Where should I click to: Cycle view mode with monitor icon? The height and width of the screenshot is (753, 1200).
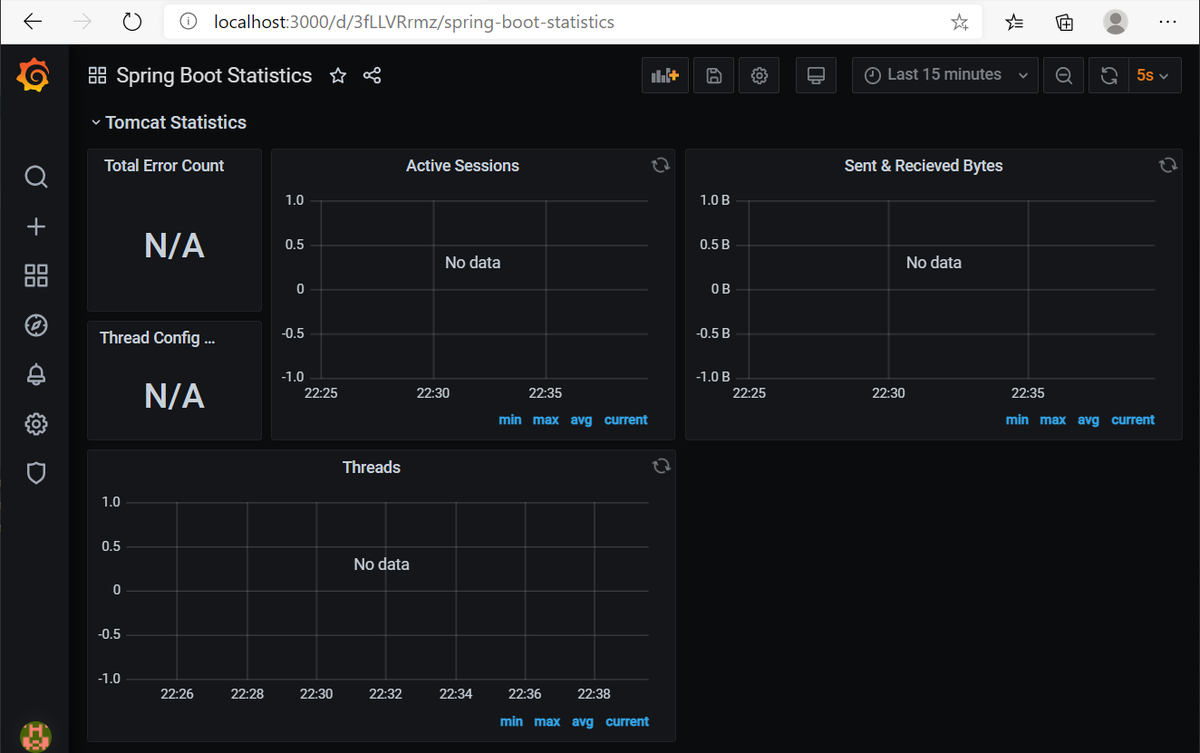[816, 75]
